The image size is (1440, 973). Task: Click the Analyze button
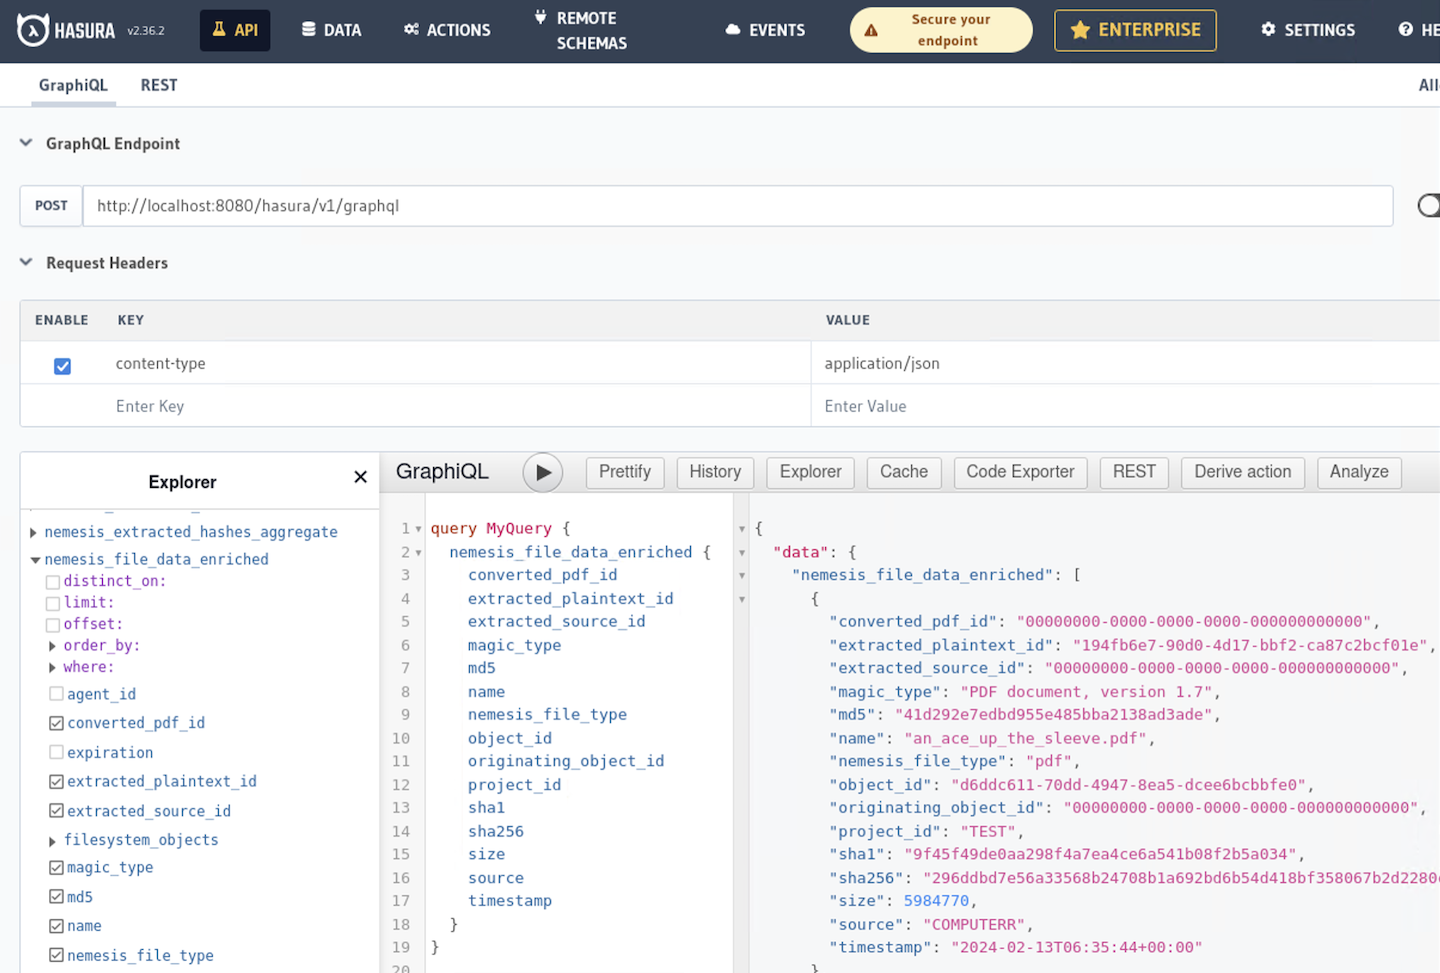point(1359,472)
